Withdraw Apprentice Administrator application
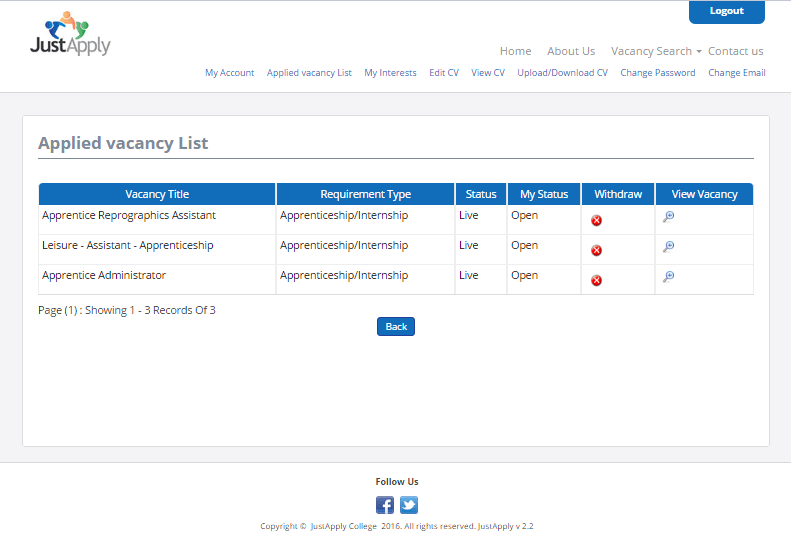 [x=596, y=280]
